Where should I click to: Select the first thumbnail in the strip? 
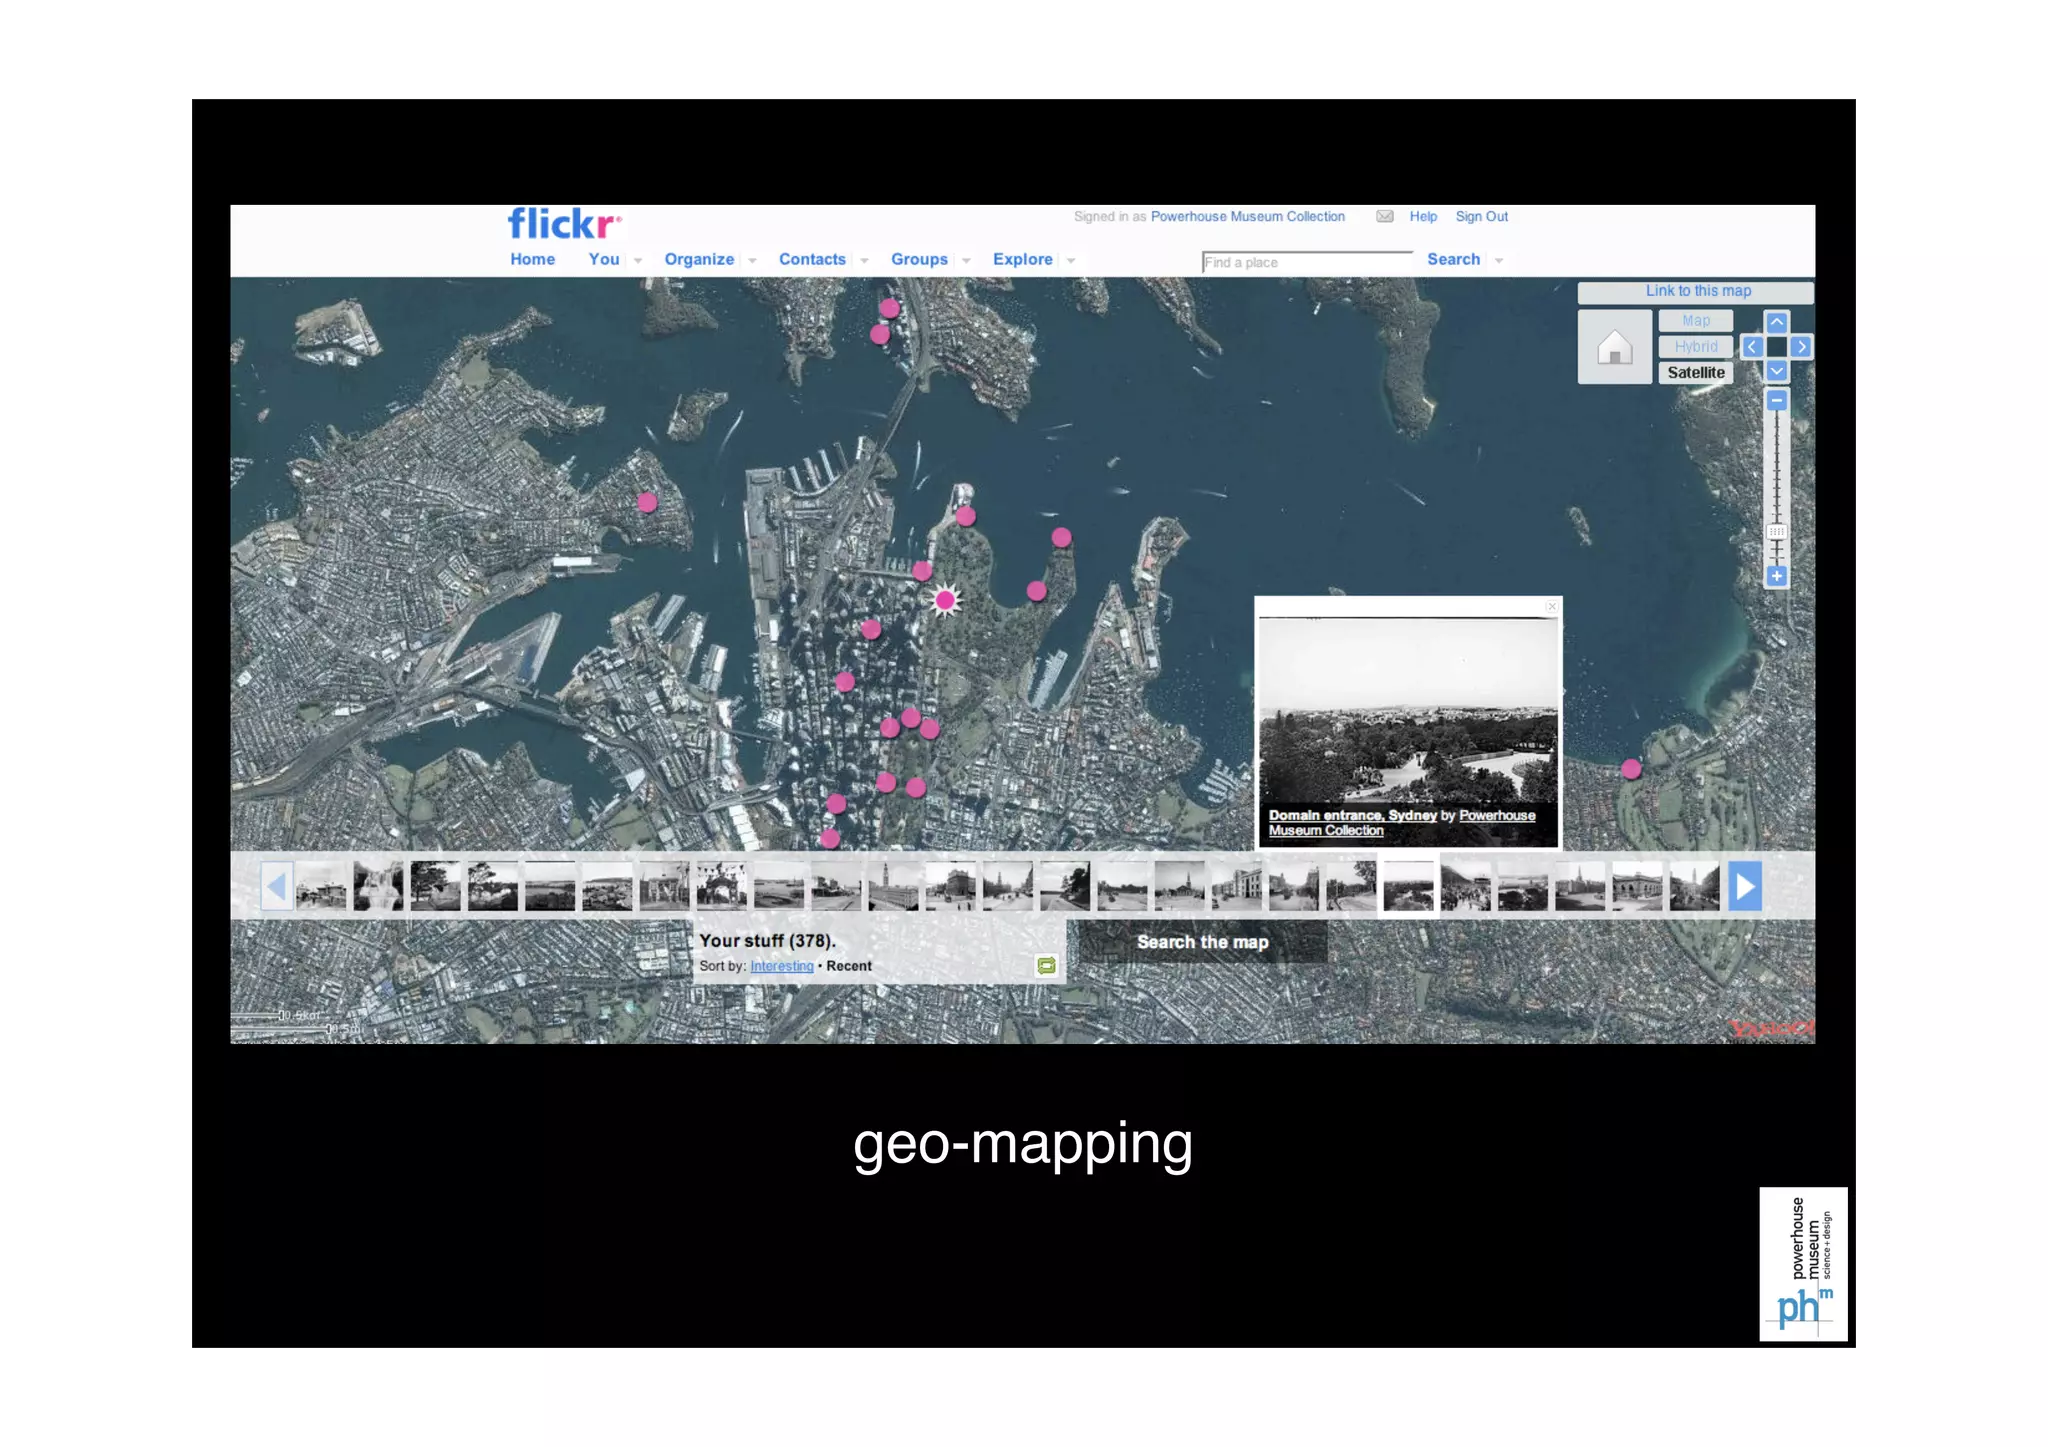(321, 886)
